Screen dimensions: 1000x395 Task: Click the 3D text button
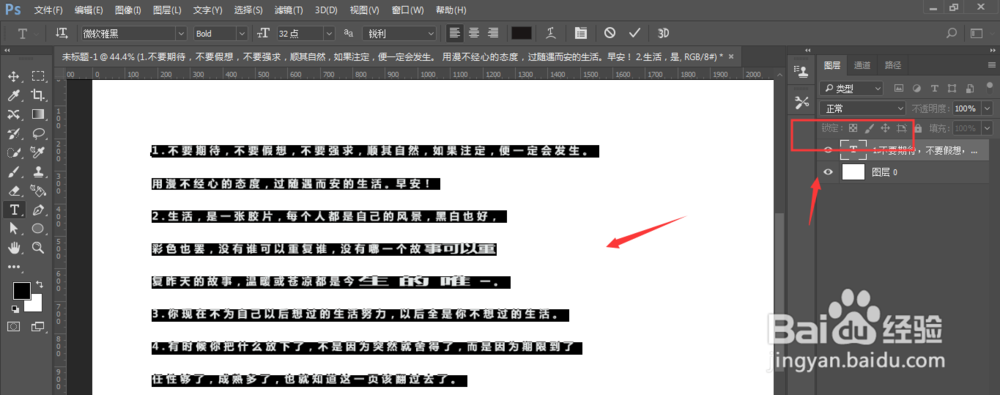point(663,33)
